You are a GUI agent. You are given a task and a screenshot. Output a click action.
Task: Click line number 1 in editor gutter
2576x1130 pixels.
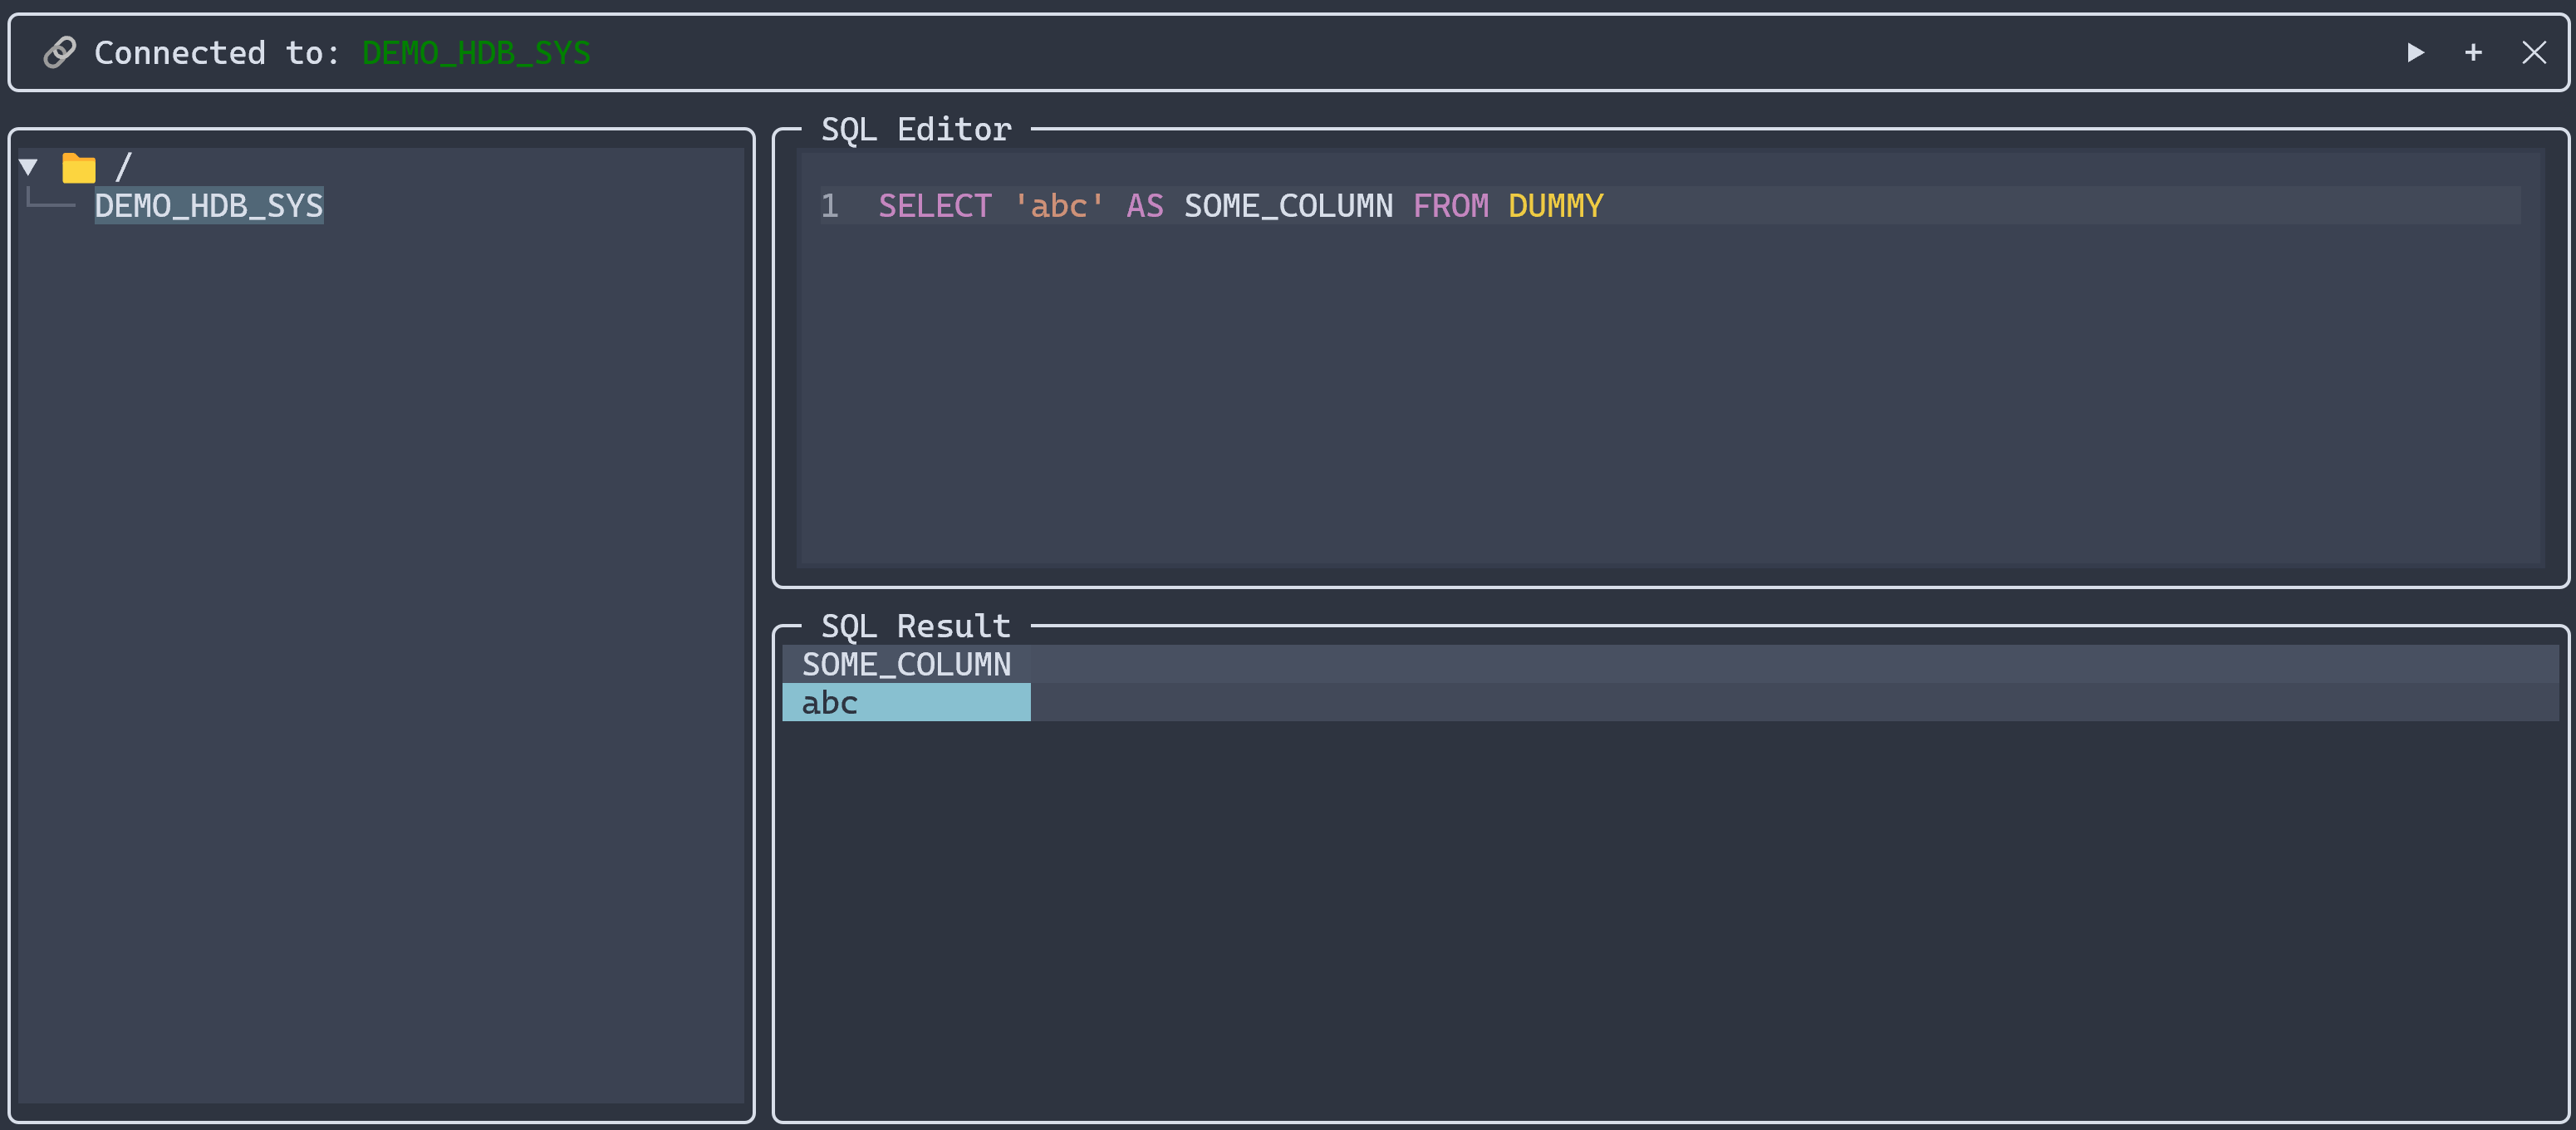[829, 206]
